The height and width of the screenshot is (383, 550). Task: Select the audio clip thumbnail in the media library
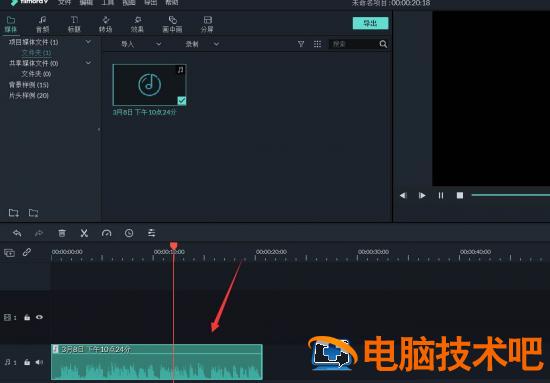149,85
